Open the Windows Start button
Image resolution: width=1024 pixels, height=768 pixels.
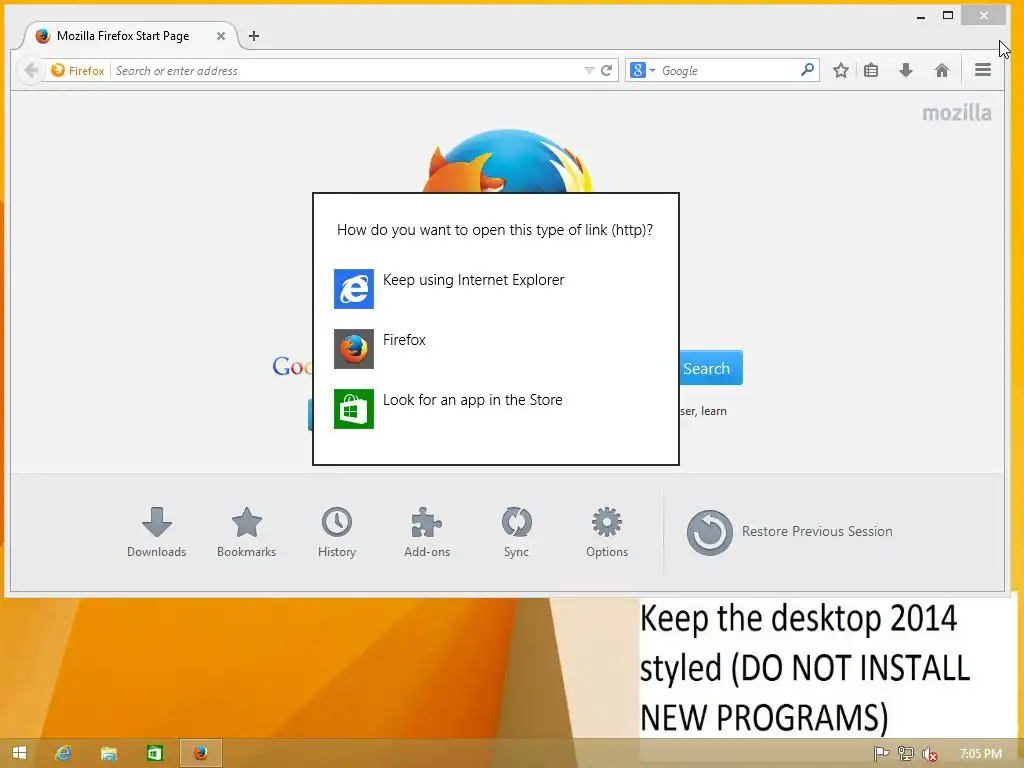[x=20, y=753]
